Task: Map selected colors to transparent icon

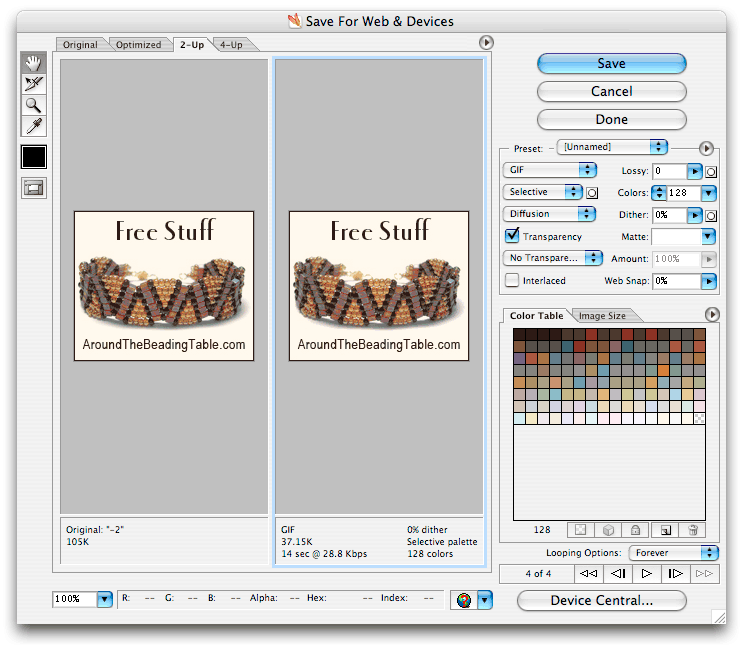Action: tap(580, 530)
